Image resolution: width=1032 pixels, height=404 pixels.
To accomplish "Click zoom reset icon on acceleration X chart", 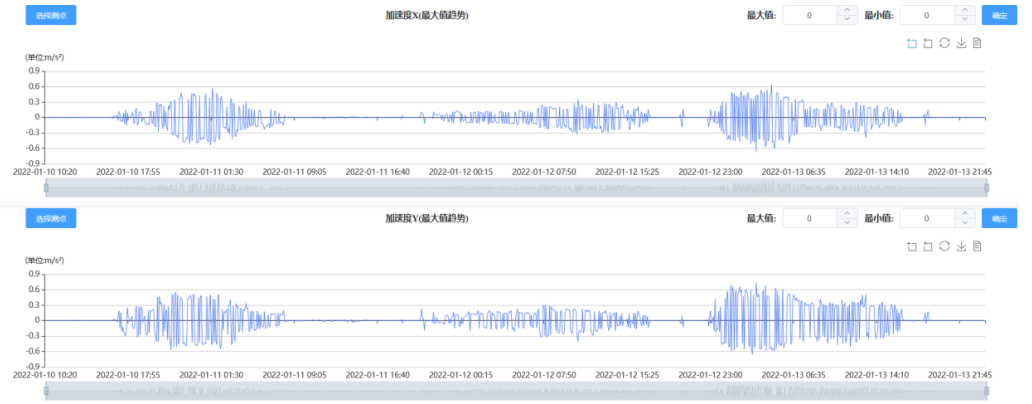I will pyautogui.click(x=927, y=43).
